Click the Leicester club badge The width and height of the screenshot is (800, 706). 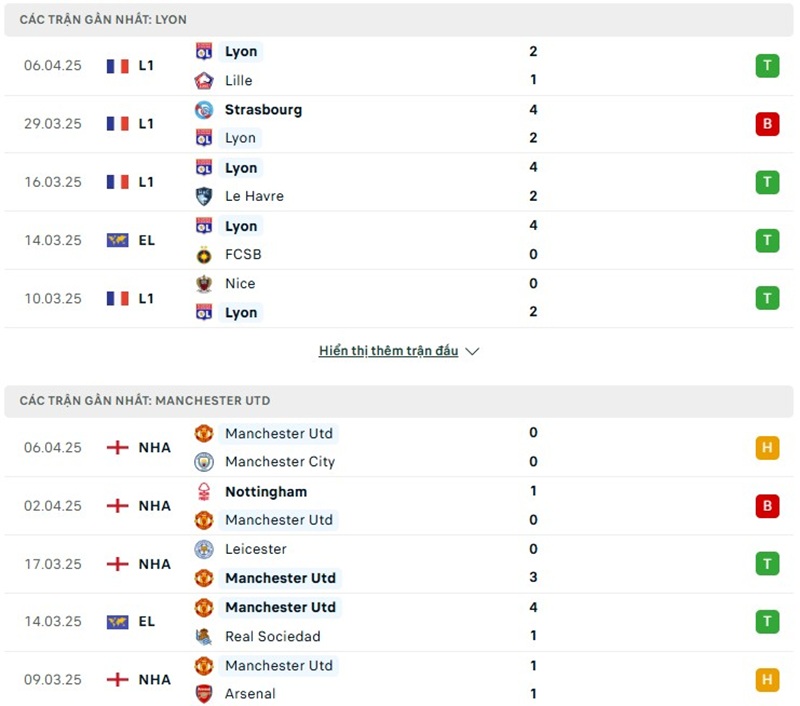(x=204, y=549)
